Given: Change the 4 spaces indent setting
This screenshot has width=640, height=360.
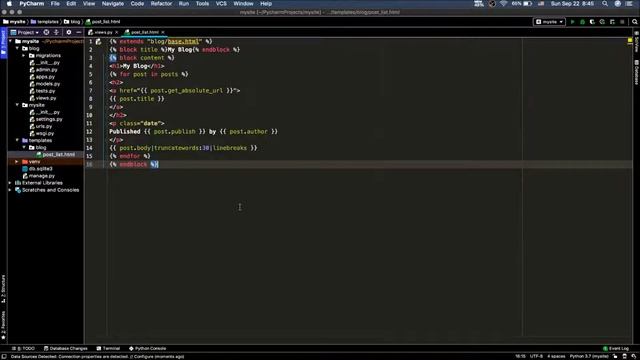Looking at the screenshot, I should coord(556,356).
